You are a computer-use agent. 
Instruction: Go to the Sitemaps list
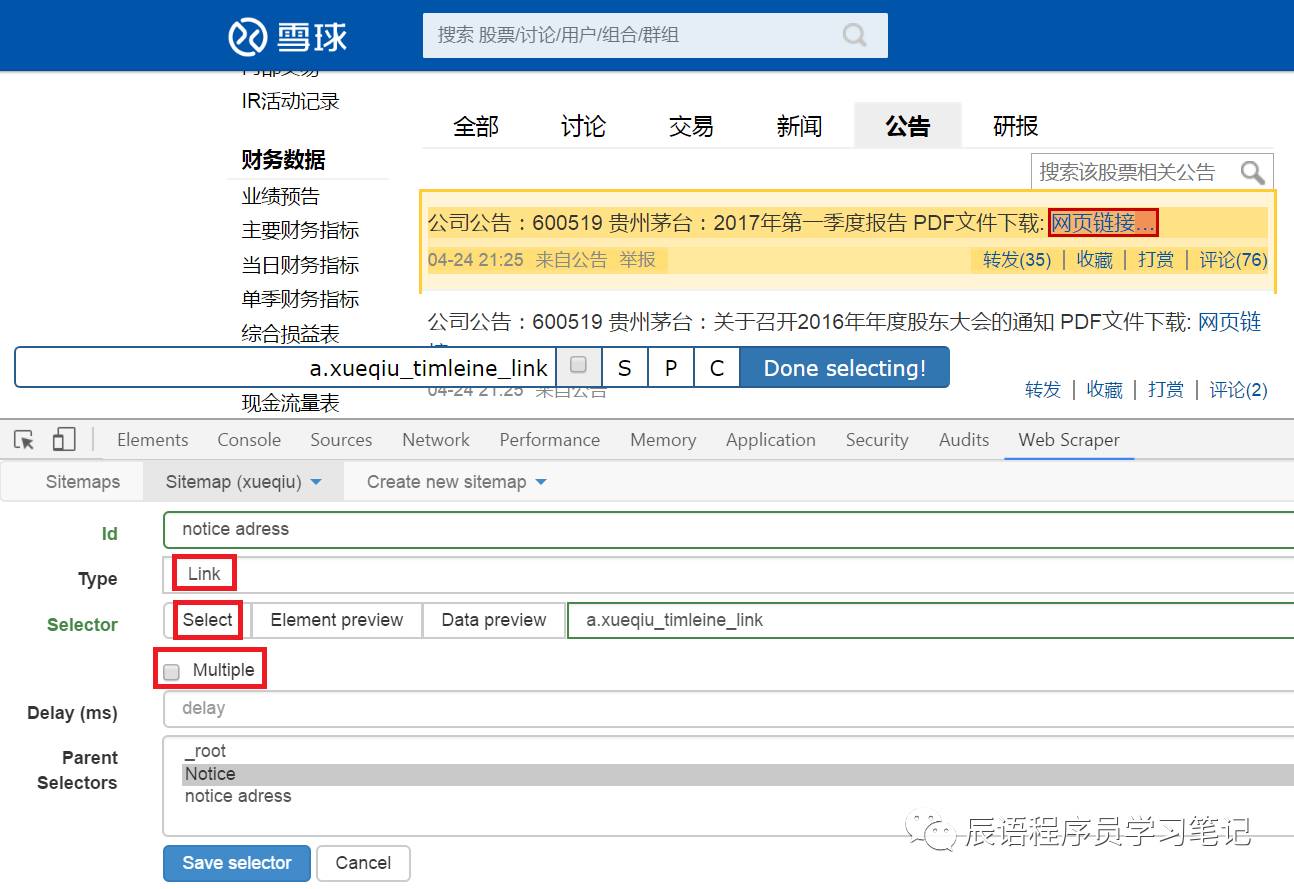[83, 482]
